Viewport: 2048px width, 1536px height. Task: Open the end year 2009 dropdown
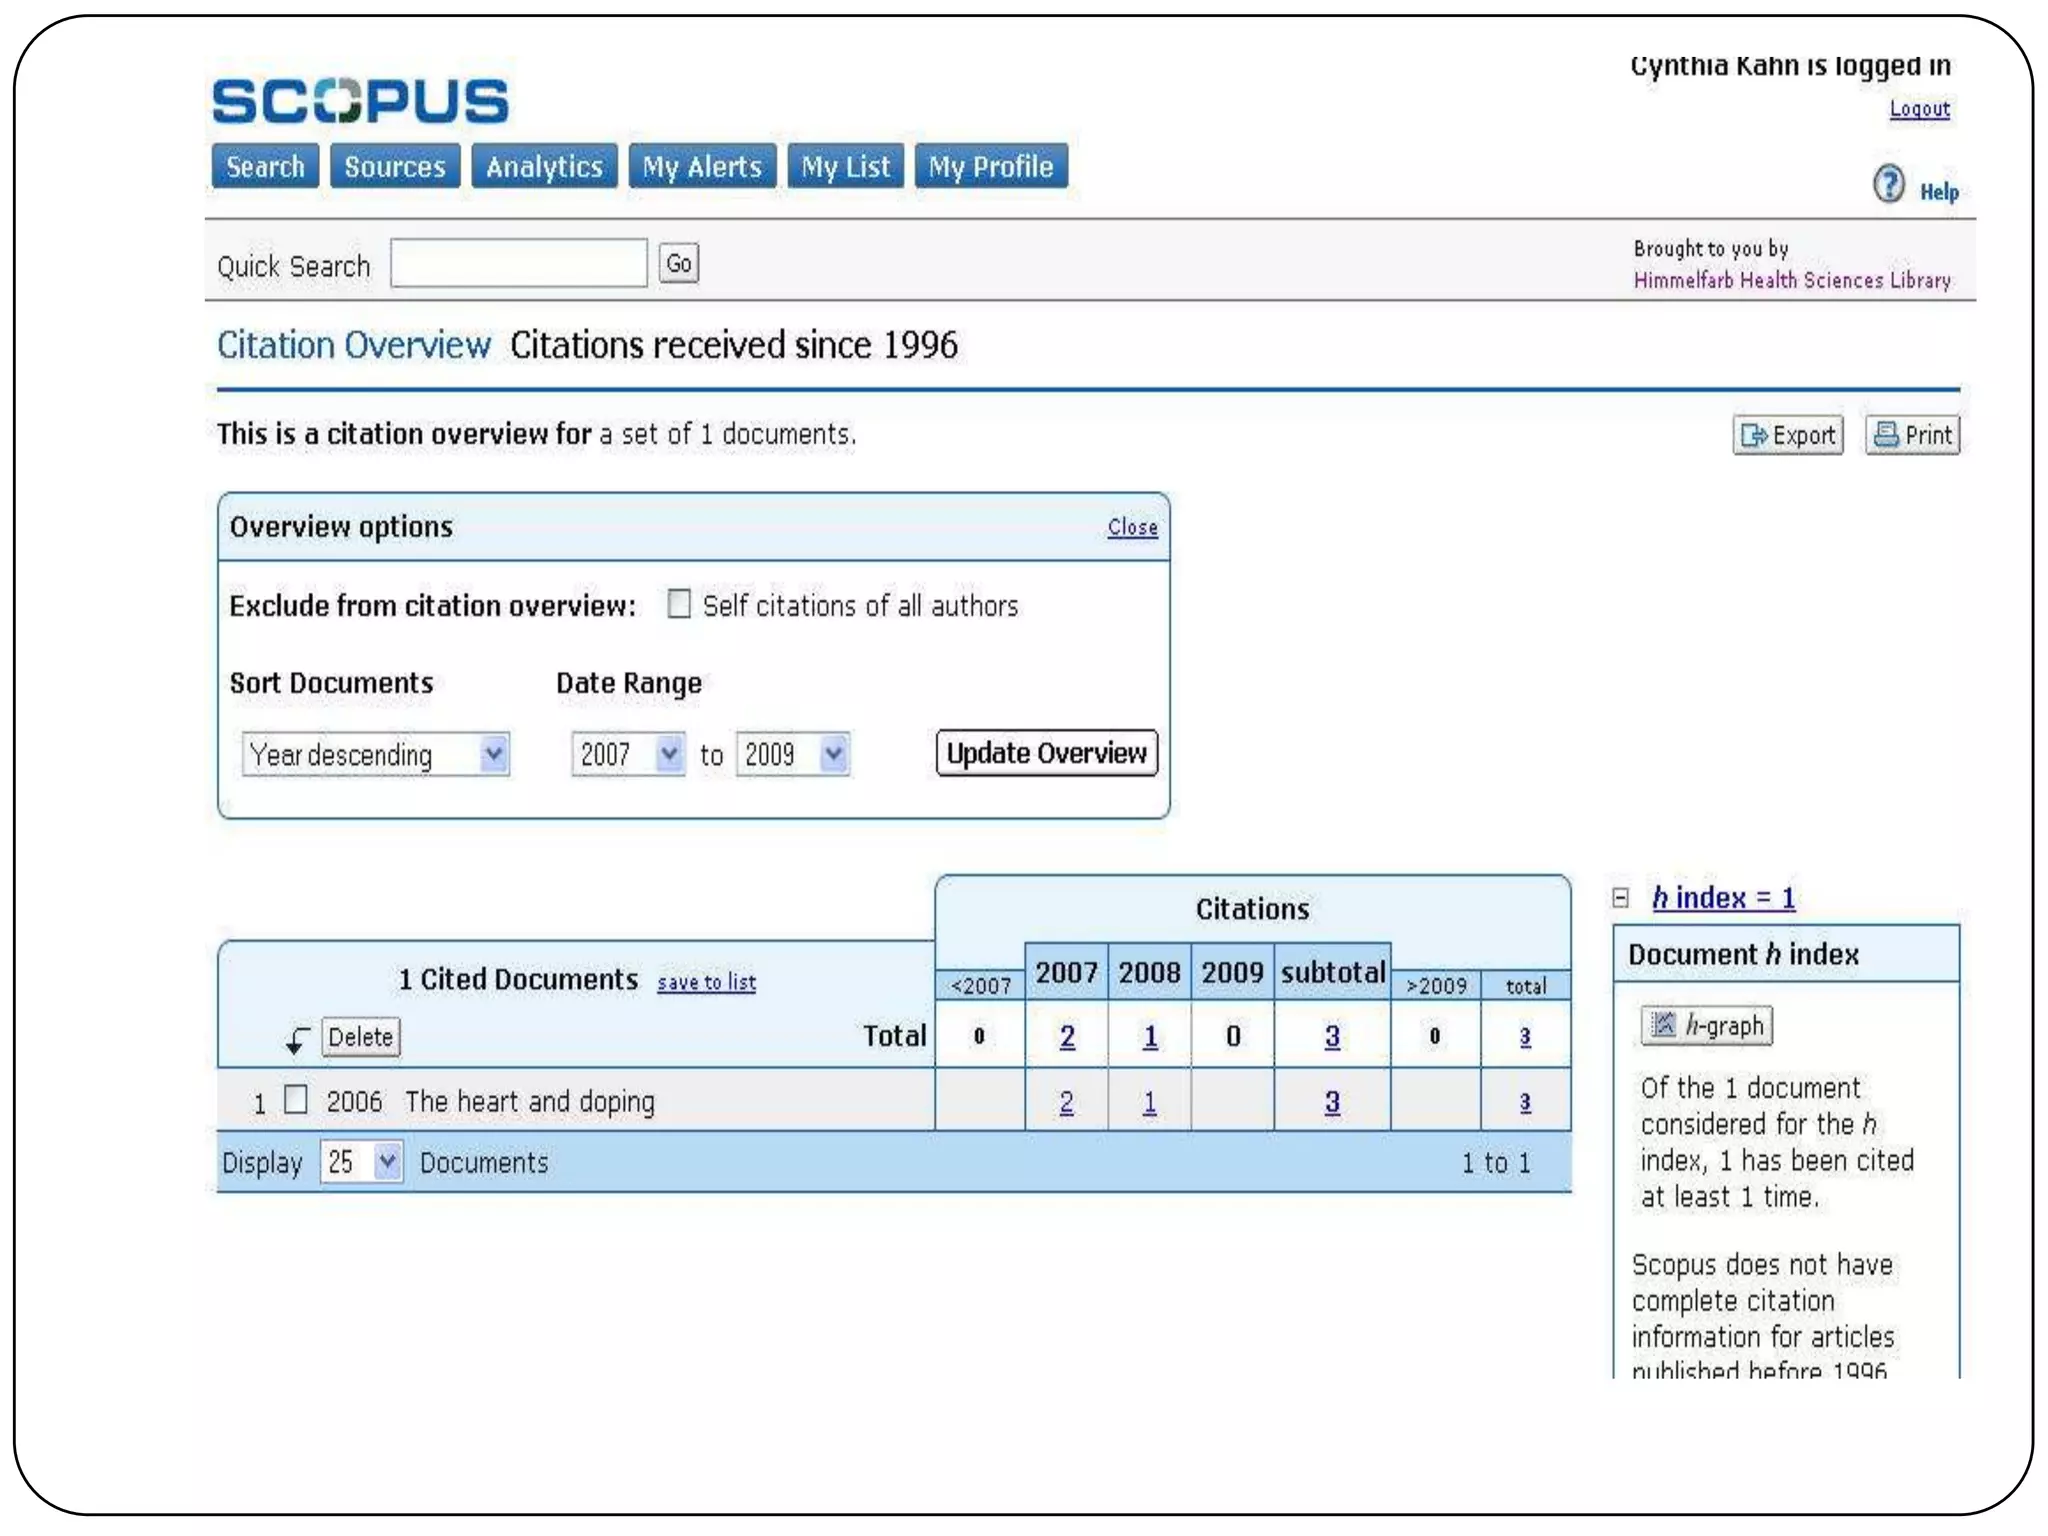(x=793, y=754)
